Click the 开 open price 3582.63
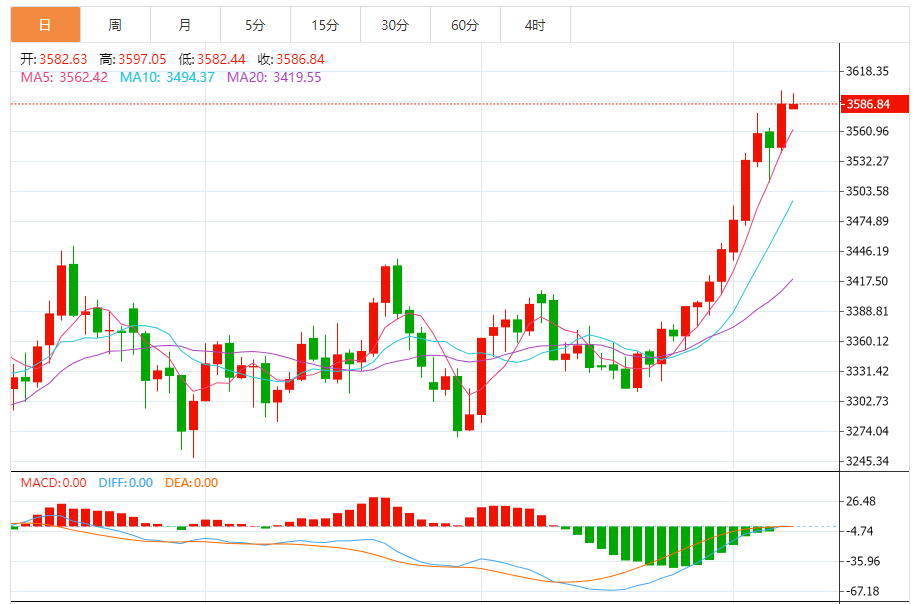This screenshot has width=917, height=604. 63,59
